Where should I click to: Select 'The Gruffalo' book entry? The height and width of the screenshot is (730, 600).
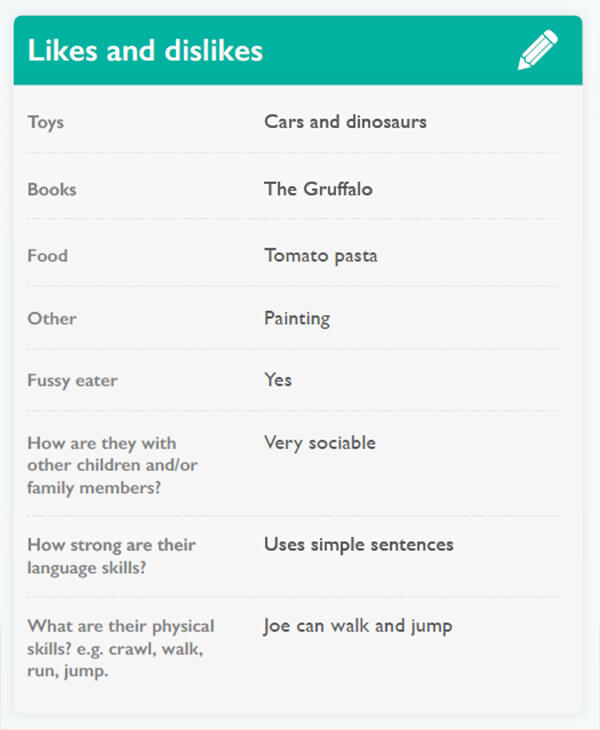coord(318,189)
